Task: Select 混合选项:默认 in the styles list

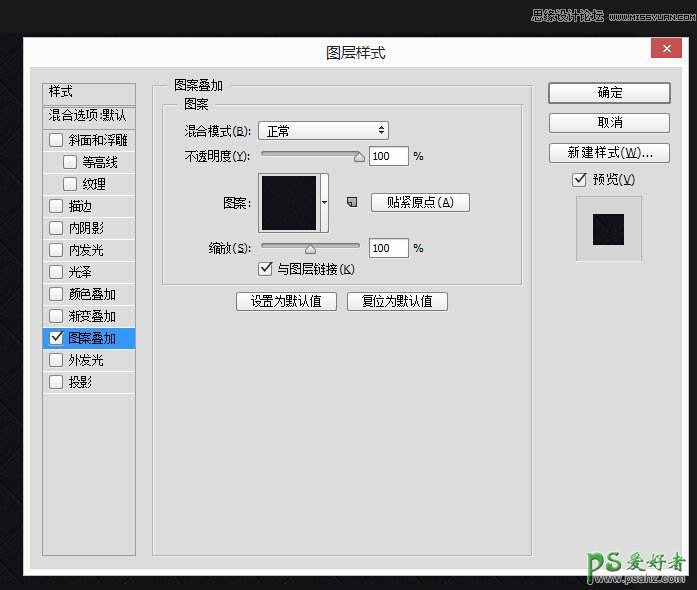Action: point(88,116)
